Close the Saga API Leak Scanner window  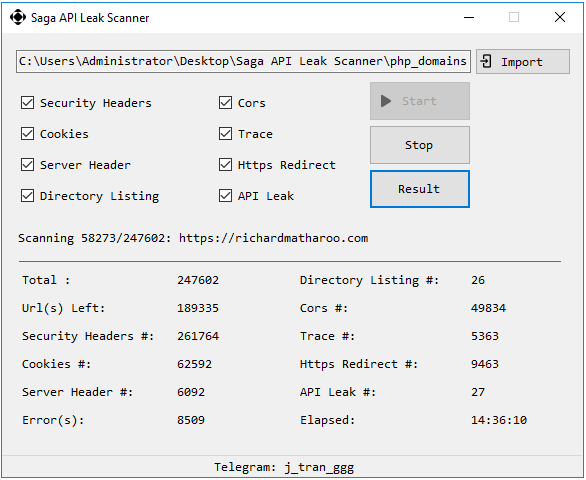pyautogui.click(x=560, y=17)
